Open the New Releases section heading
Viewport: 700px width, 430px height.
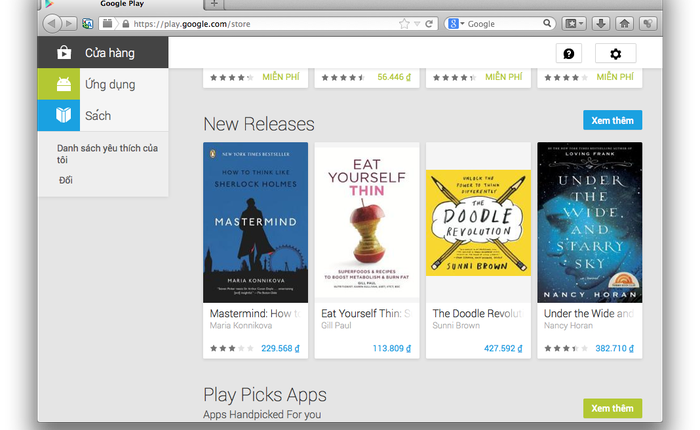point(259,124)
